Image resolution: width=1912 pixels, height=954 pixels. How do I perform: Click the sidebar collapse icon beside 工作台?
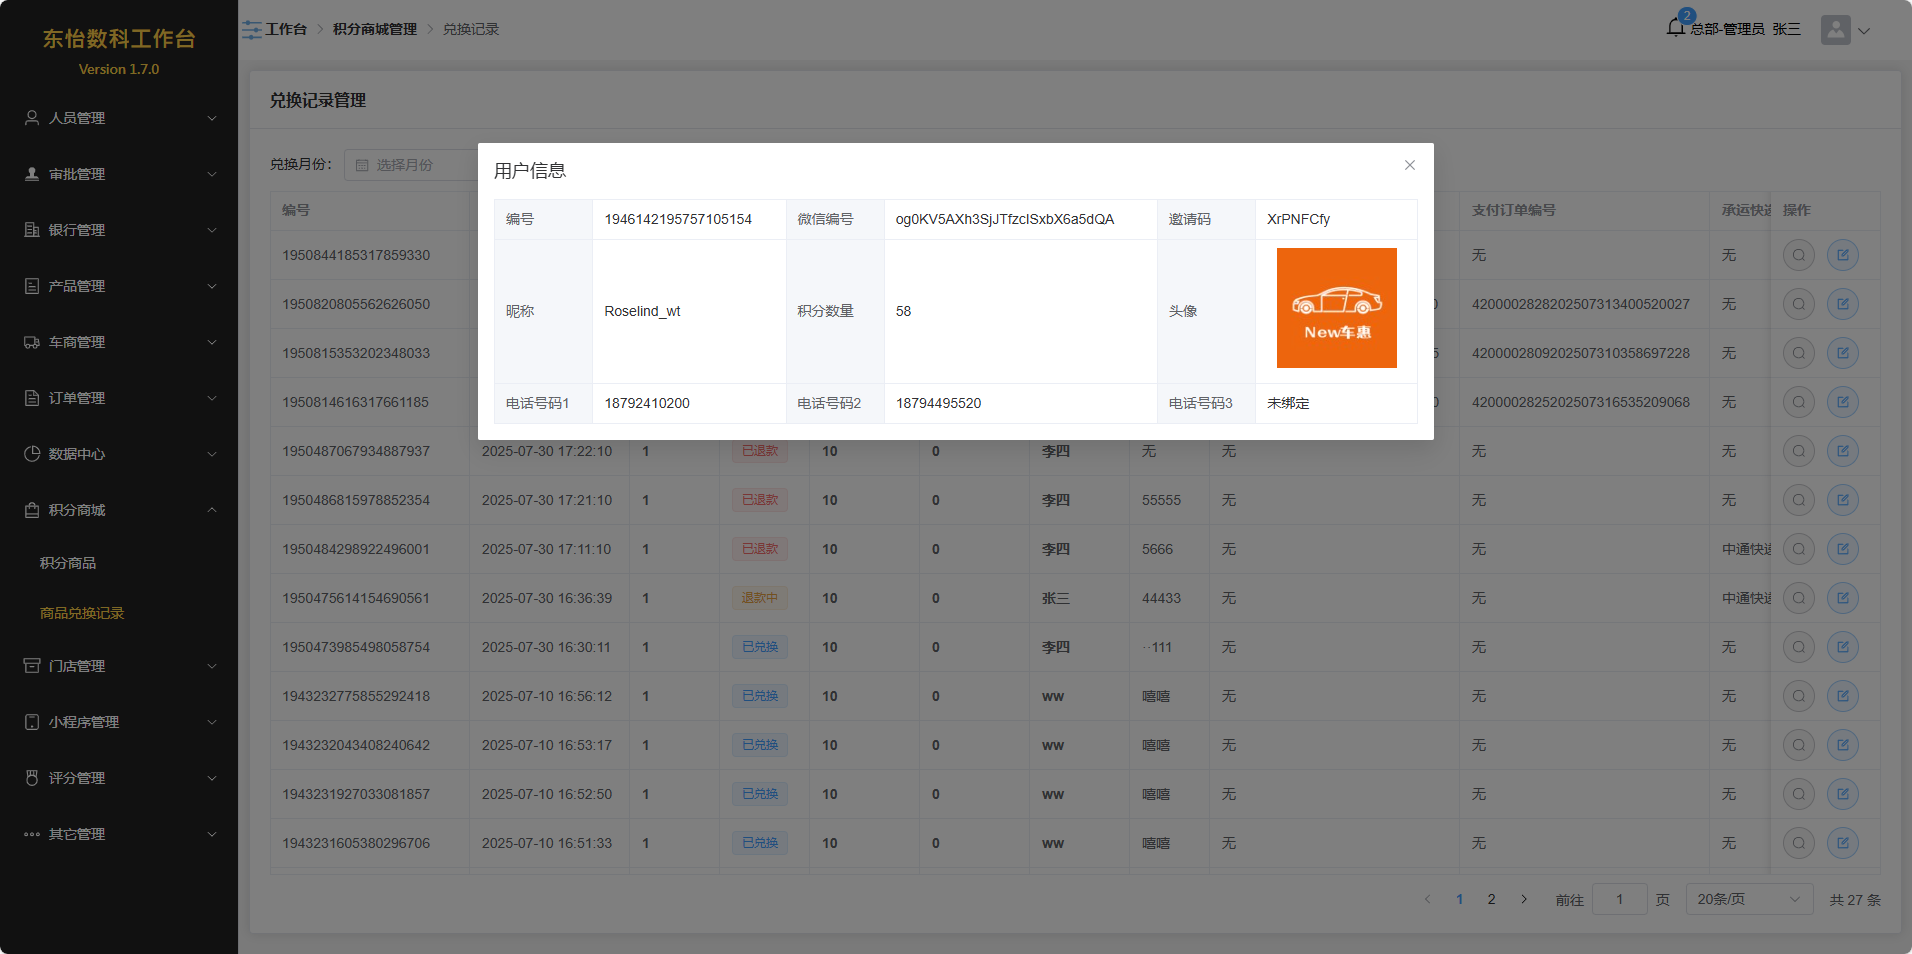251,30
